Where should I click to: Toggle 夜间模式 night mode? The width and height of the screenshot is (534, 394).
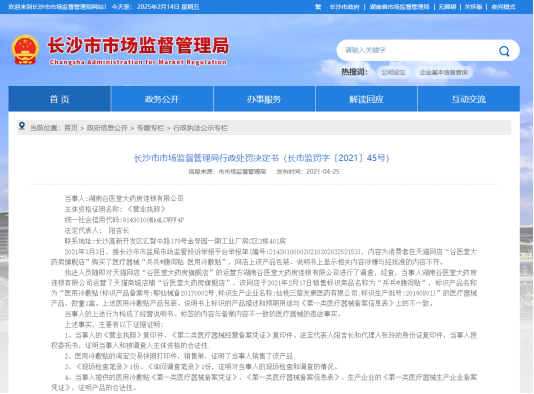[x=503, y=7]
